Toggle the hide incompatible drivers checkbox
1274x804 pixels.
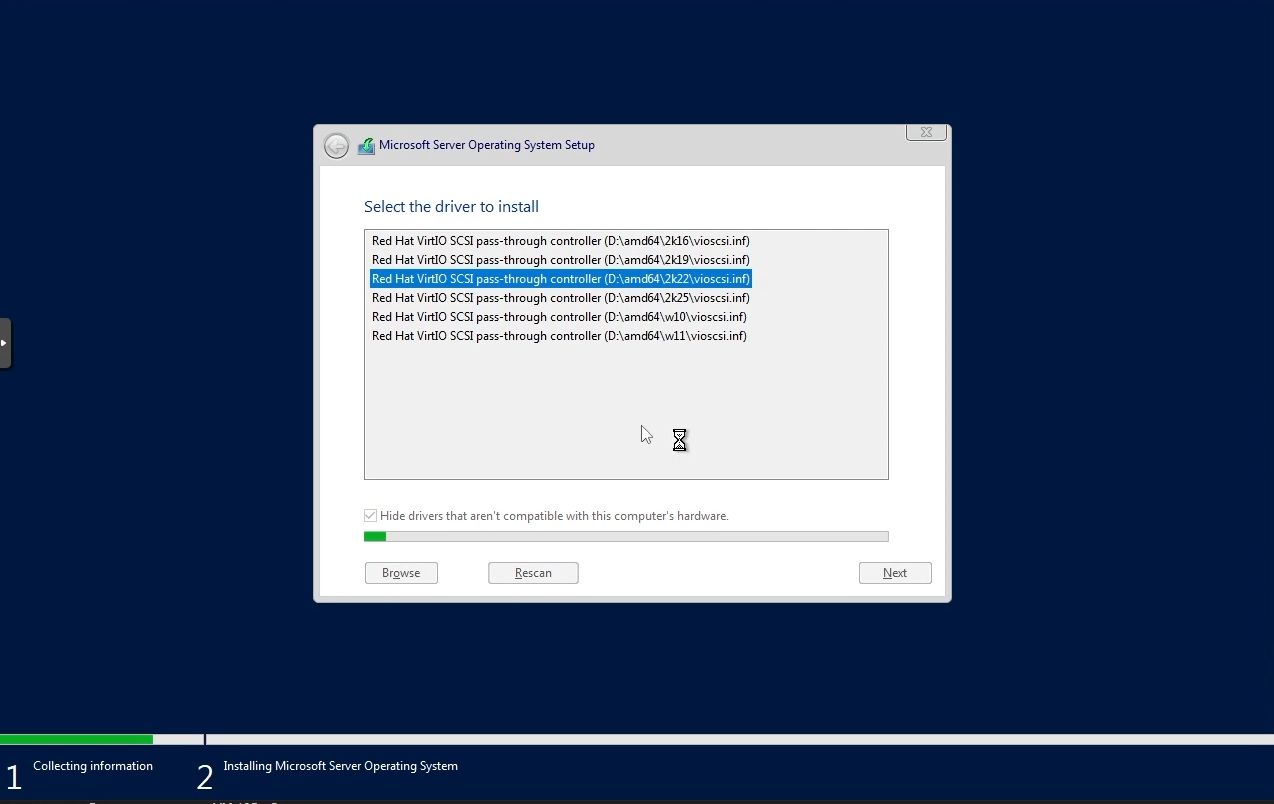click(x=370, y=515)
